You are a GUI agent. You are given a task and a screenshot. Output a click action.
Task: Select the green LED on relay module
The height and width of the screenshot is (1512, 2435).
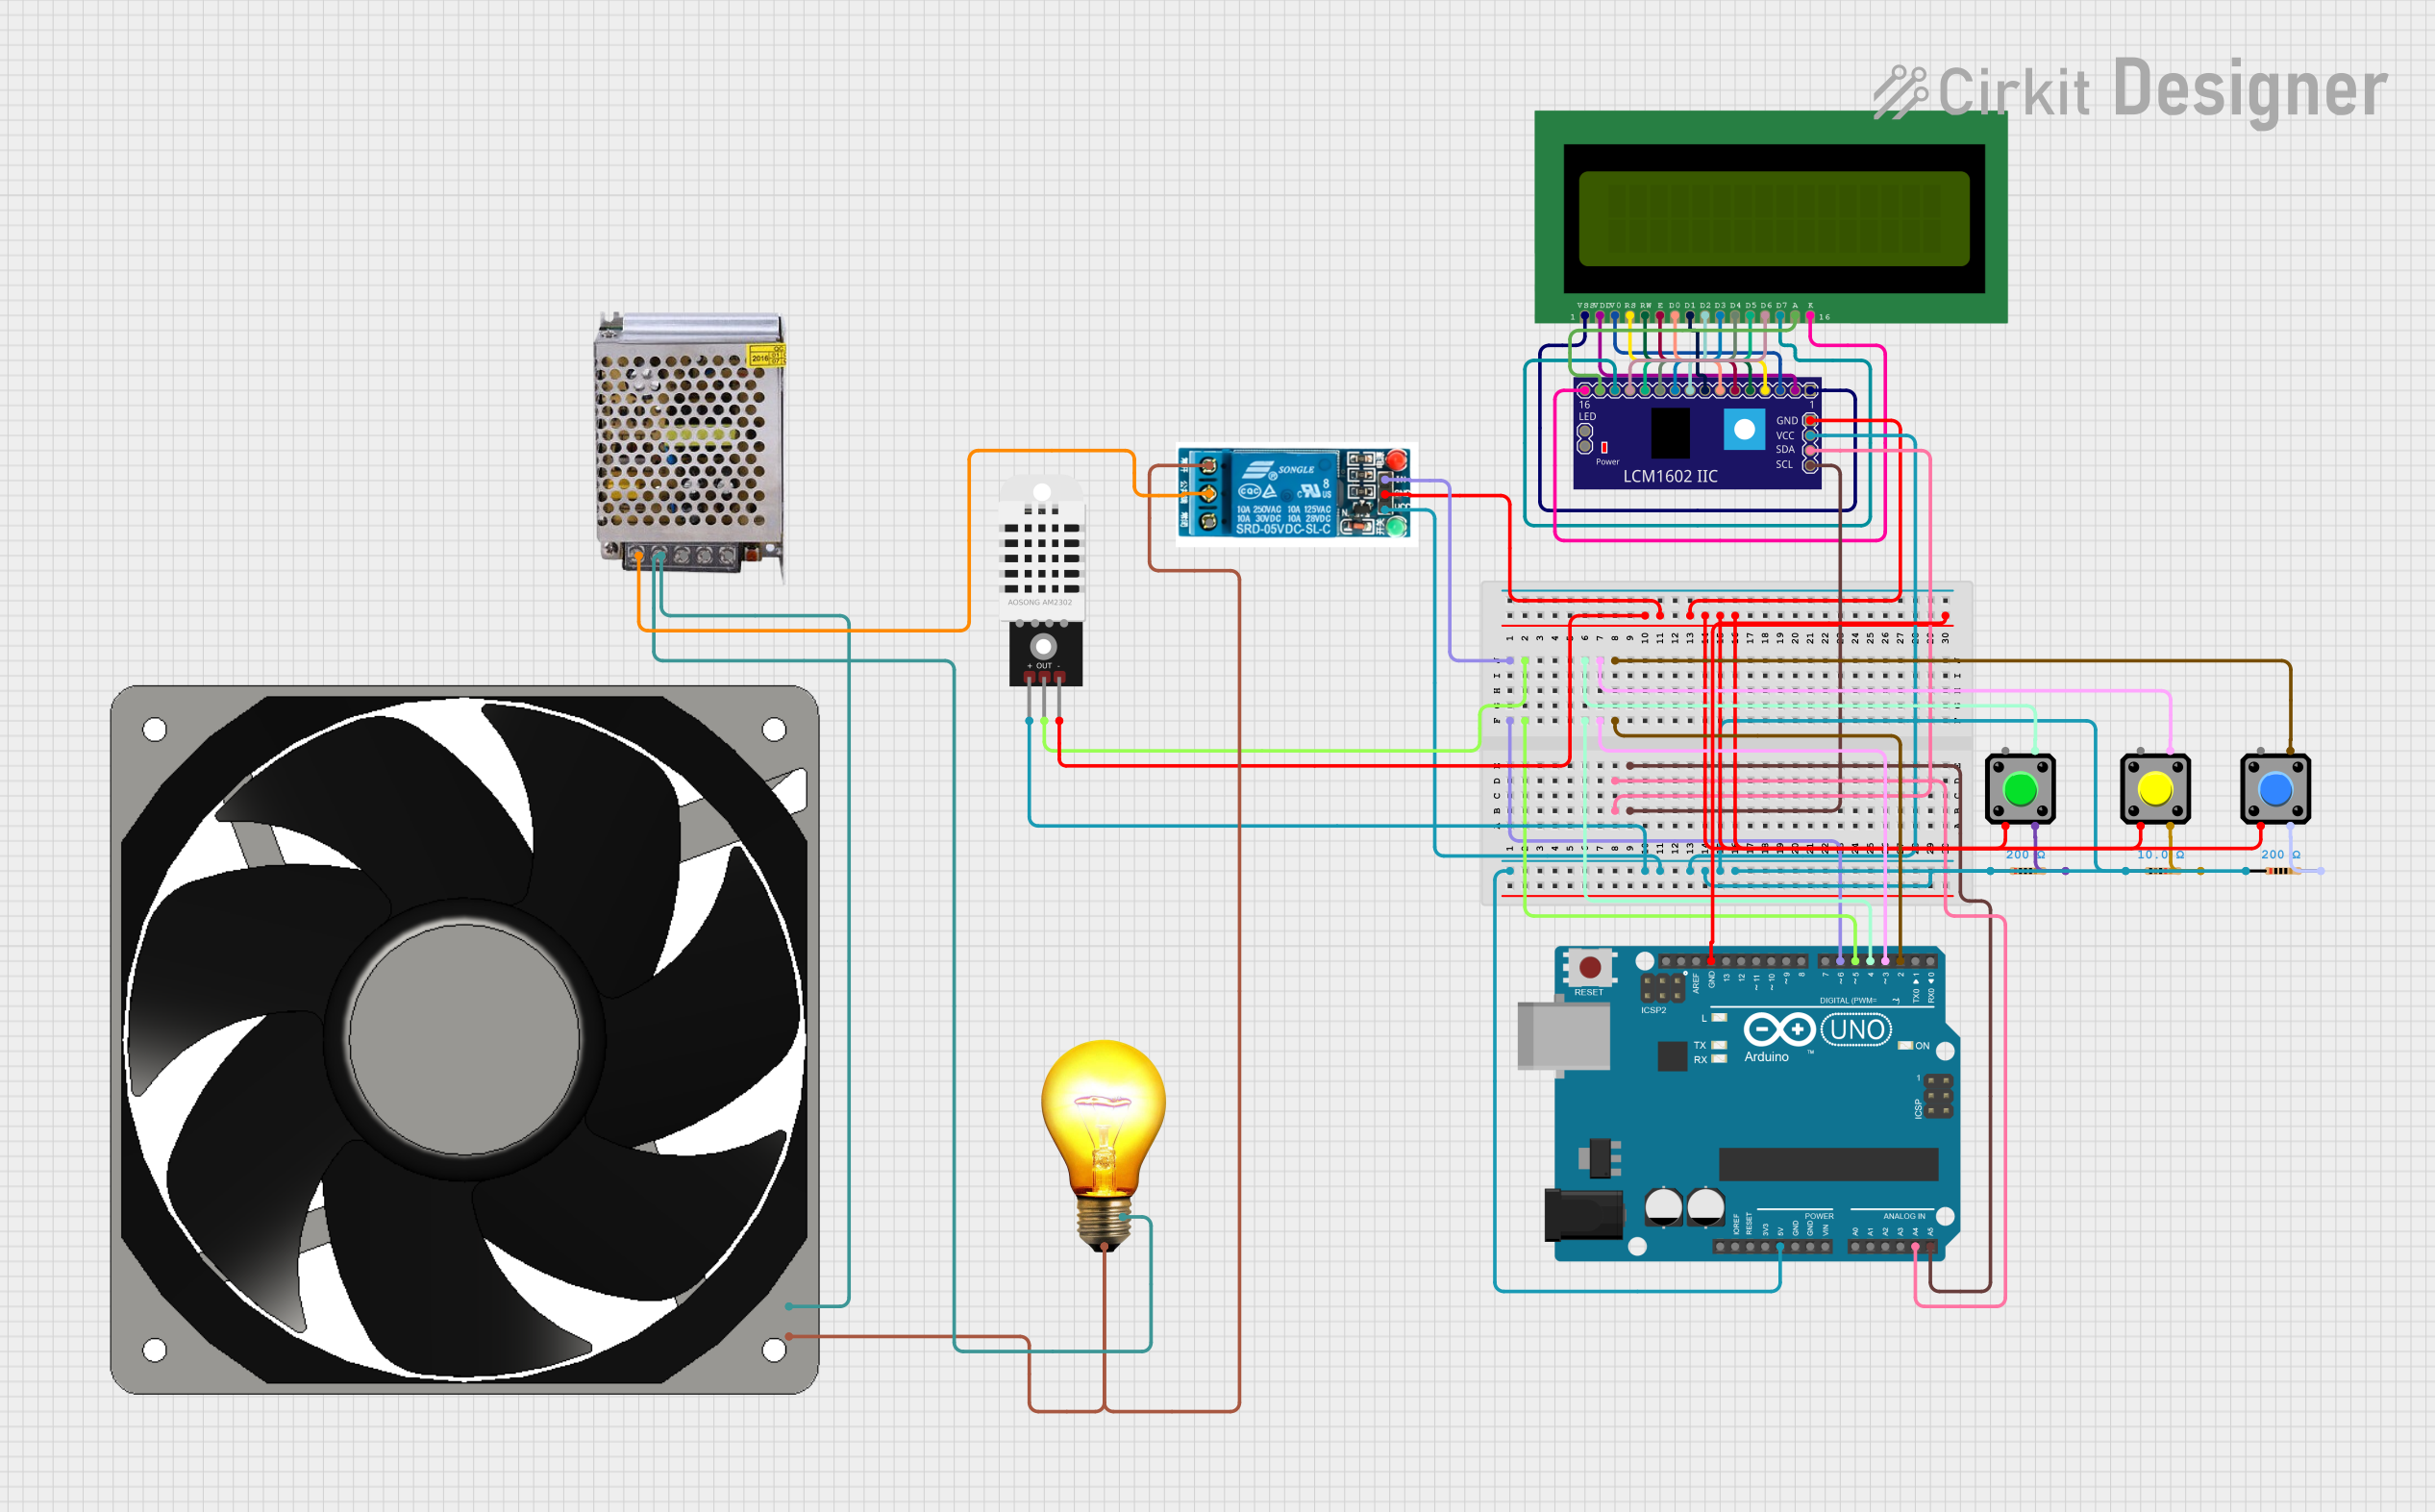click(1396, 525)
